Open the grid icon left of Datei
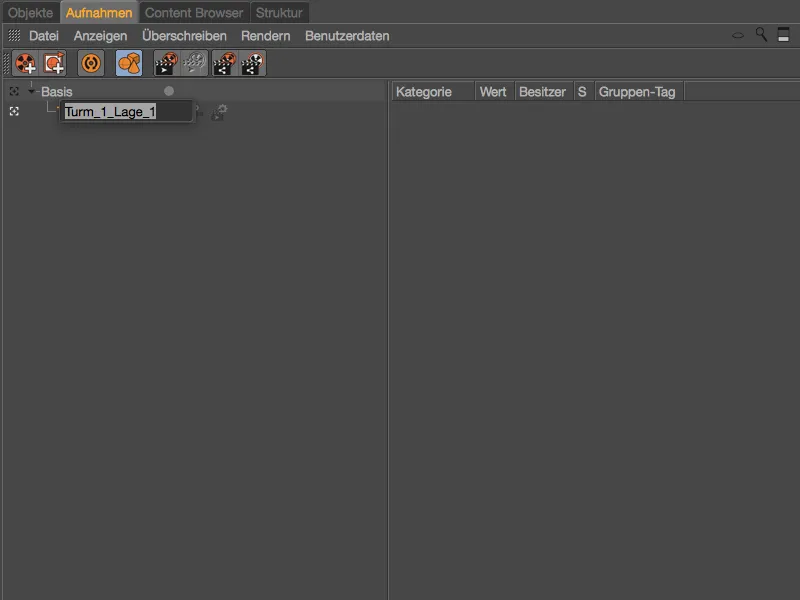Viewport: 800px width, 600px height. click(14, 35)
